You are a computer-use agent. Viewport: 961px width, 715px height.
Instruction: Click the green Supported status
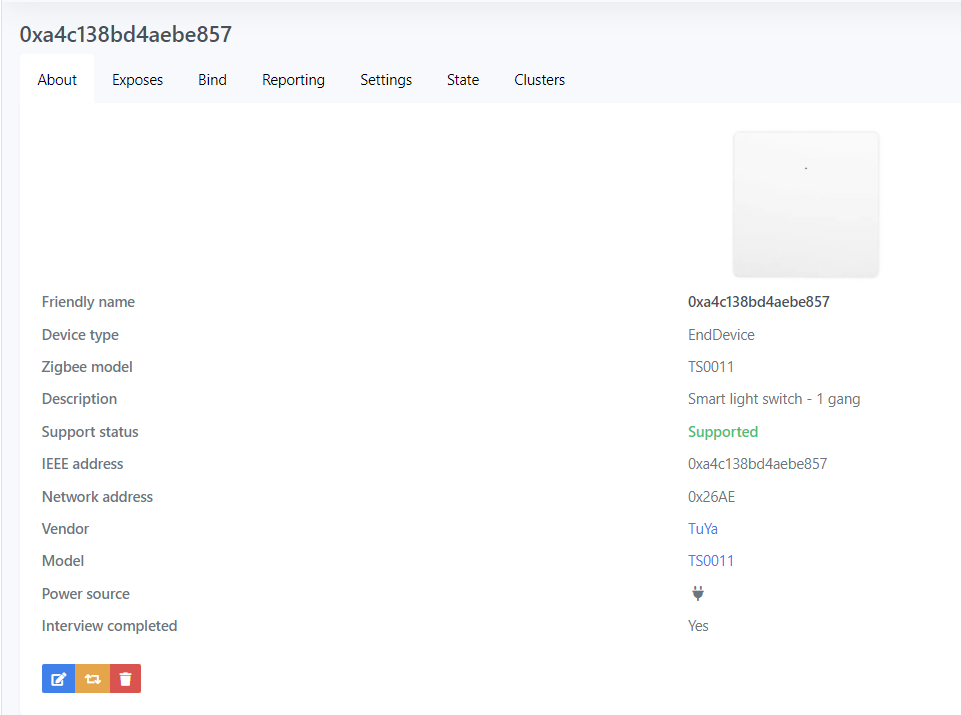(x=723, y=432)
